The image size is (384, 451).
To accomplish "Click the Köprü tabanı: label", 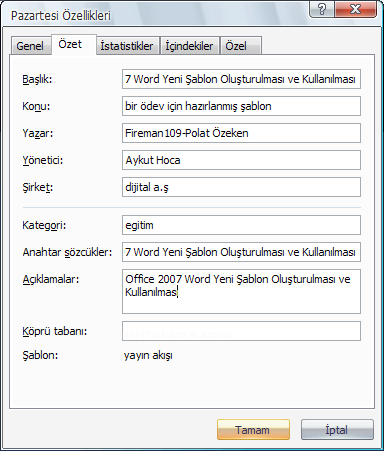I will pos(55,331).
